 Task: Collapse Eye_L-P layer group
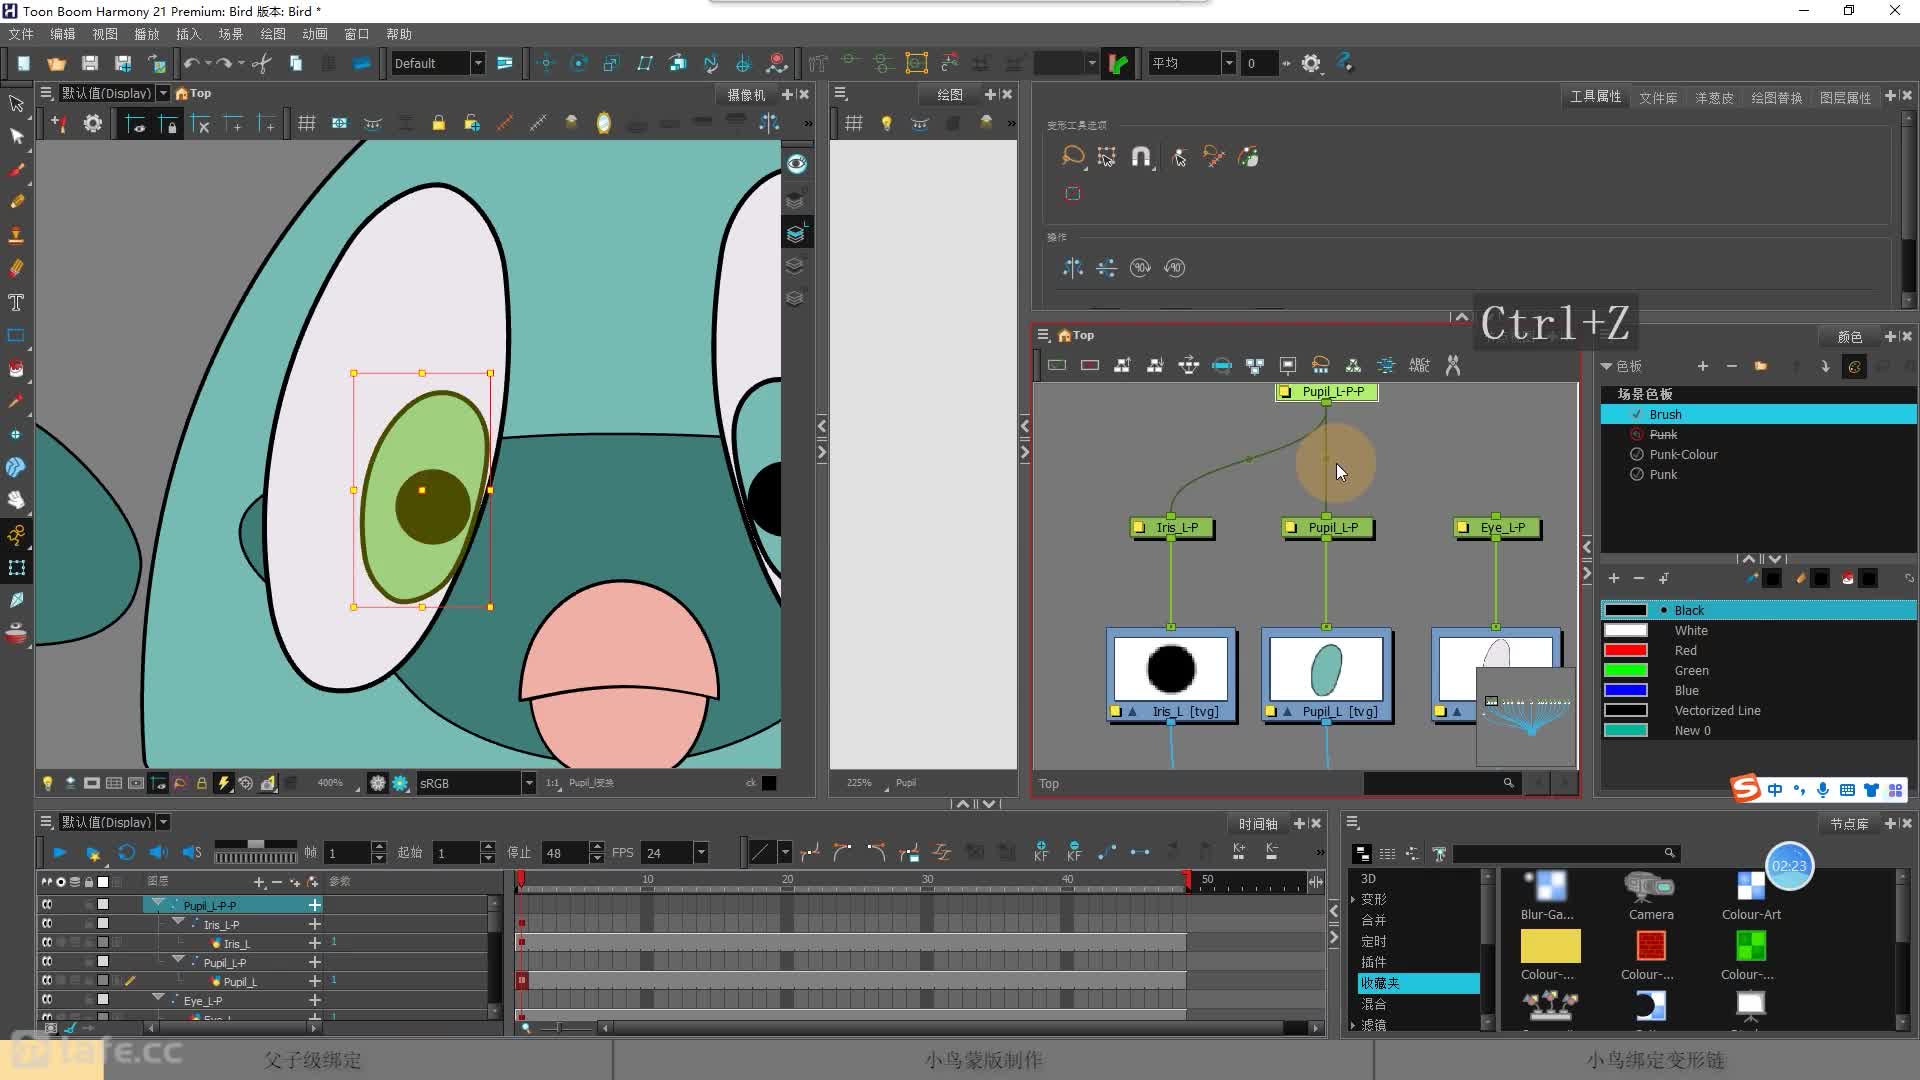click(x=158, y=999)
